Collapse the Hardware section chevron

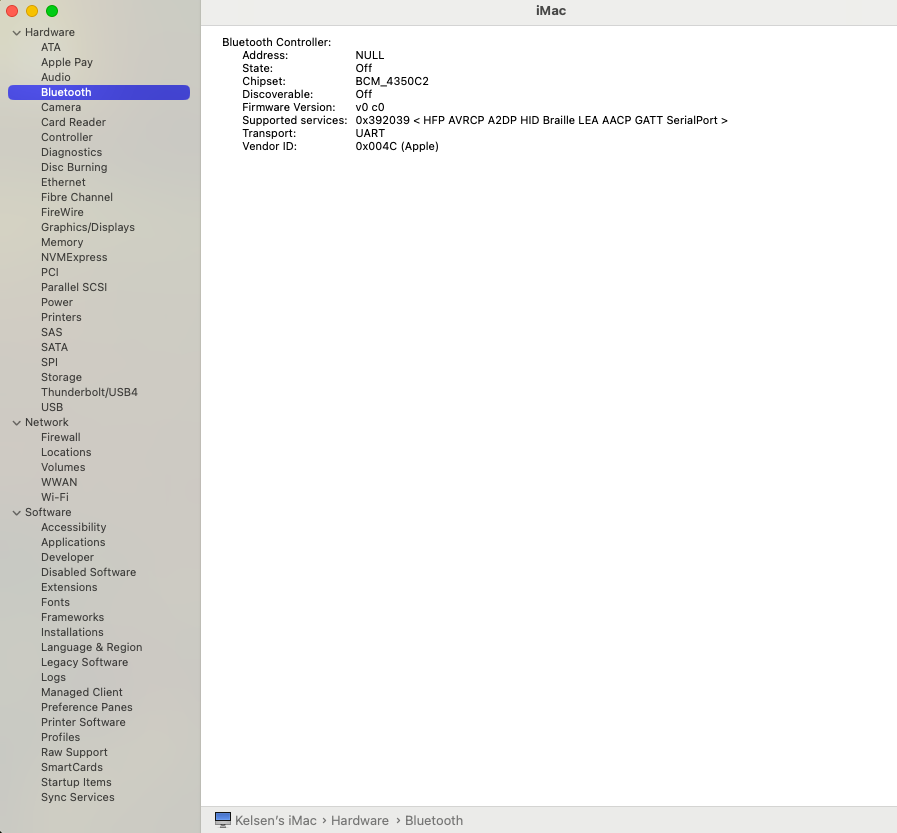(x=17, y=33)
